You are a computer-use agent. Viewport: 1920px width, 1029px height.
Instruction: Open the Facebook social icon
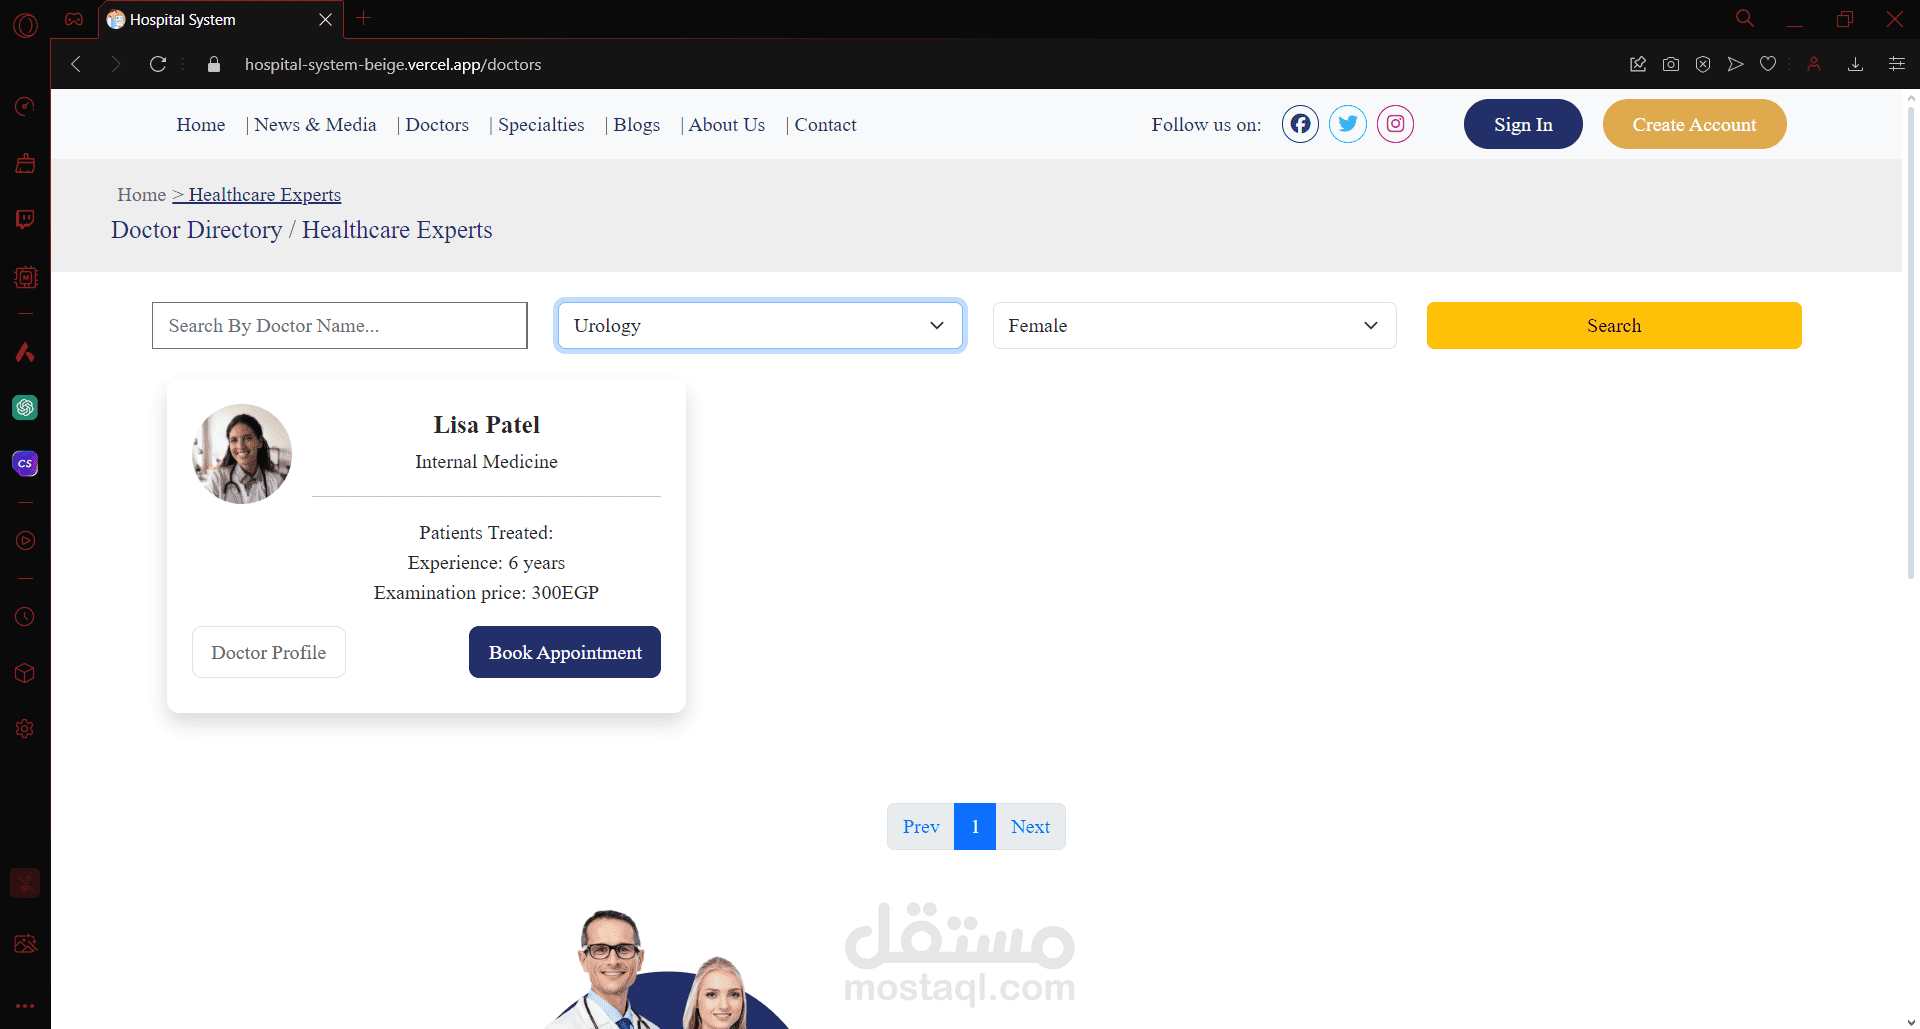click(x=1300, y=124)
